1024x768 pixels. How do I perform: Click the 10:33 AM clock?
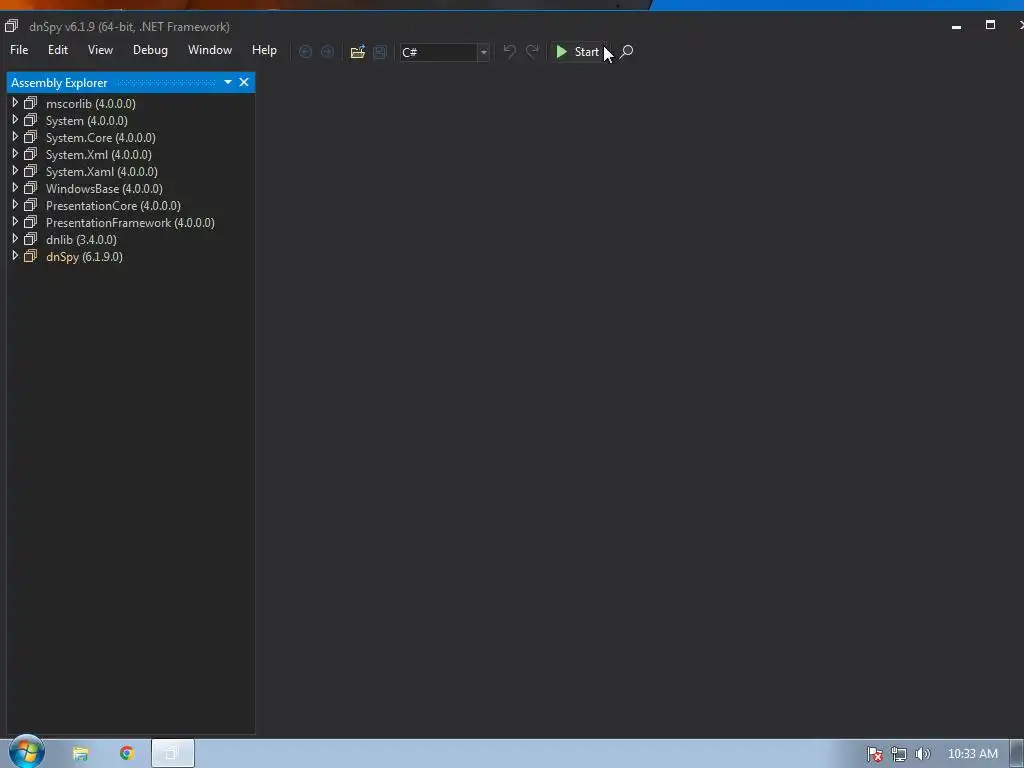click(x=972, y=754)
